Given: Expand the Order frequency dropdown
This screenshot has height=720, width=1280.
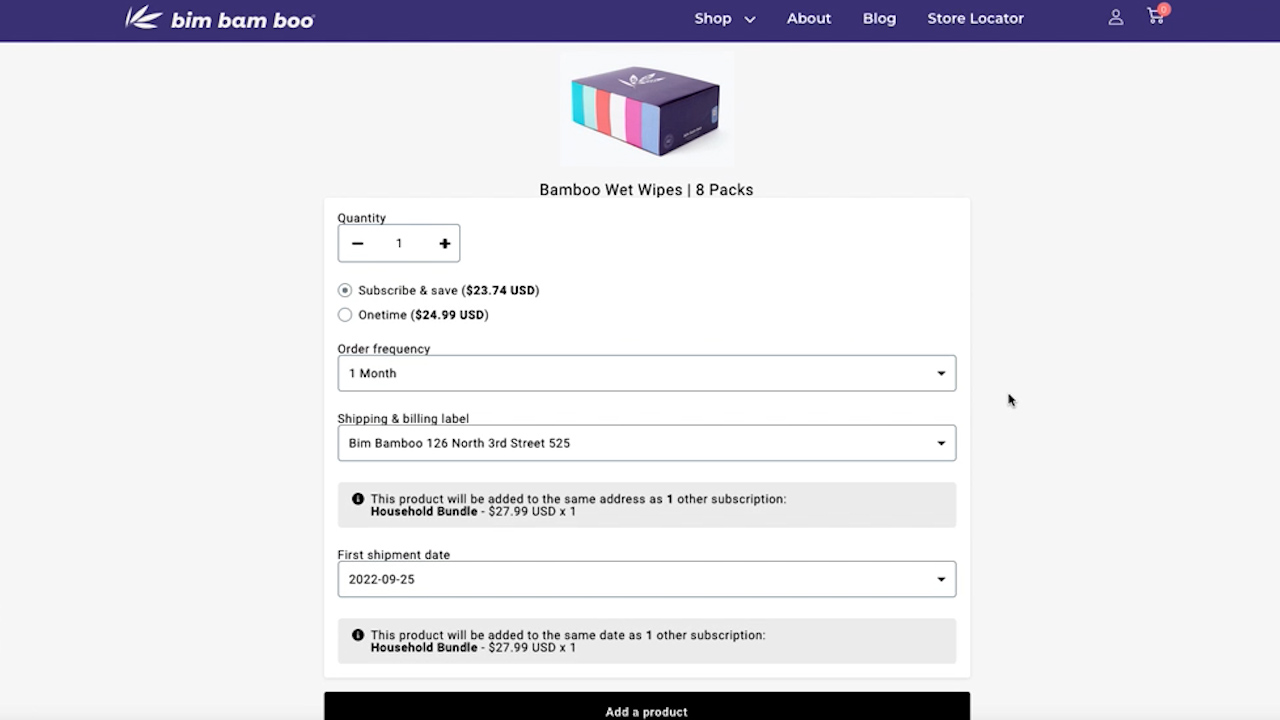Looking at the screenshot, I should 647,373.
